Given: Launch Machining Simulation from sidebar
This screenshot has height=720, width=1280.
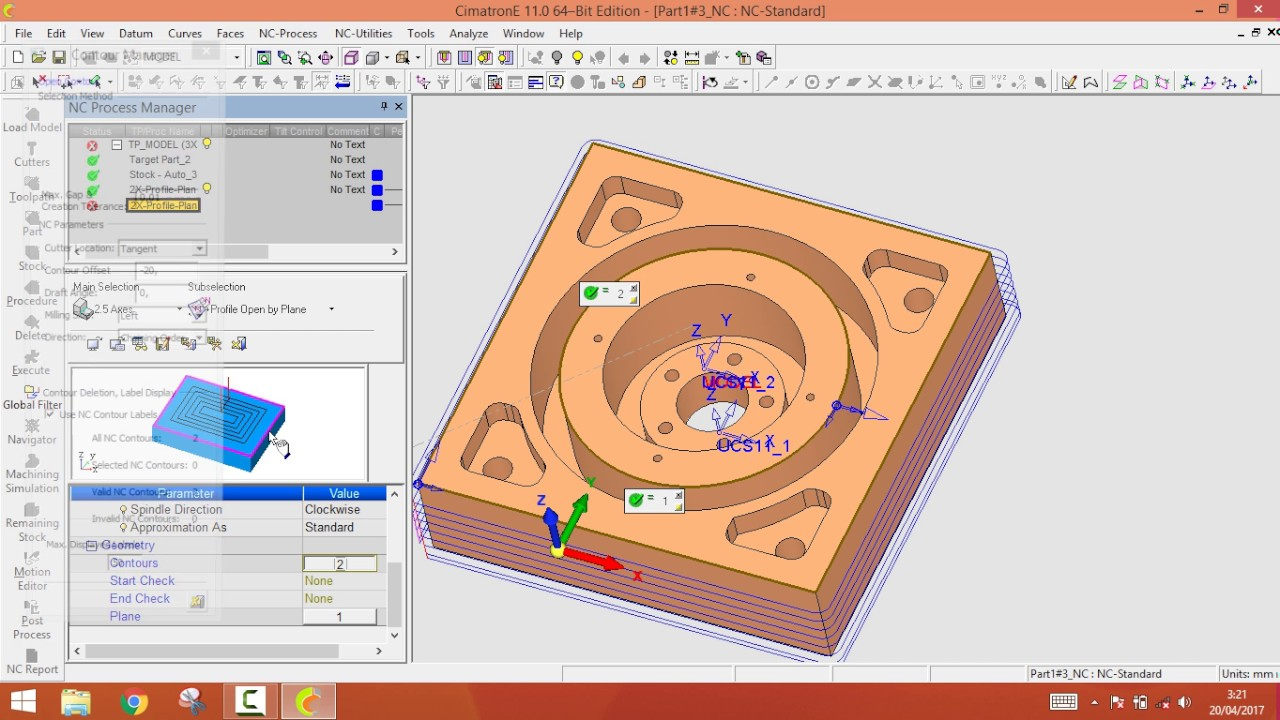Looking at the screenshot, I should pos(32,473).
